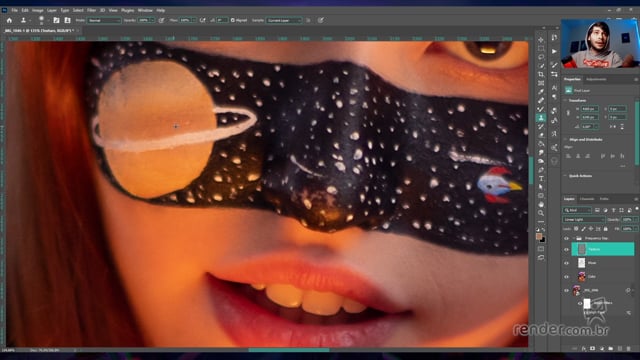Click the Texture layer thumbnail
This screenshot has height=360, width=640.
(x=582, y=249)
